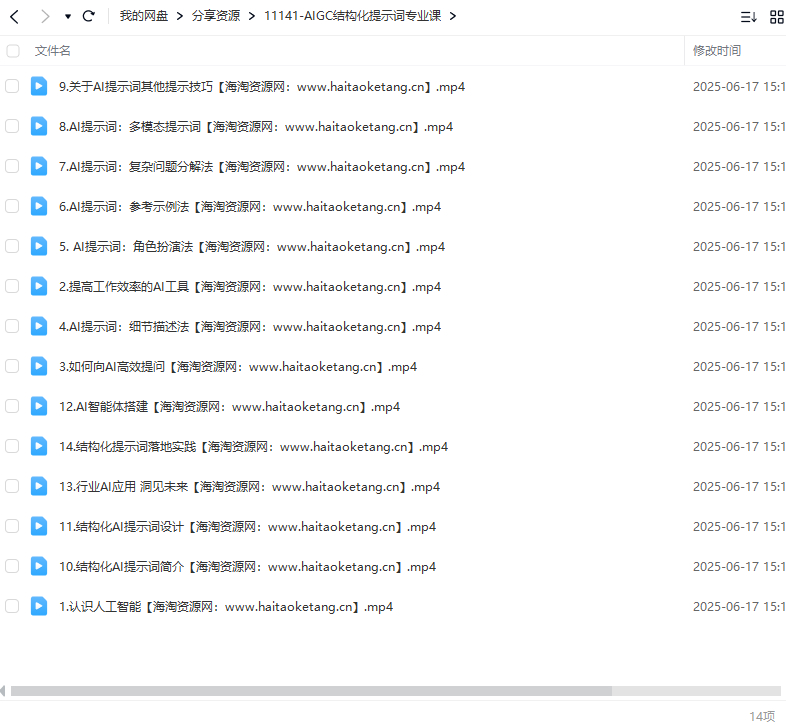Check the box for 3.如何向AI高效提问
786x727 pixels.
(x=12, y=367)
